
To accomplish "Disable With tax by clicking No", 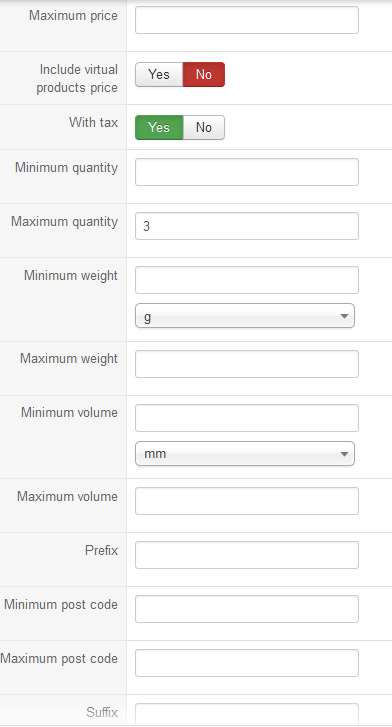I will tap(204, 128).
